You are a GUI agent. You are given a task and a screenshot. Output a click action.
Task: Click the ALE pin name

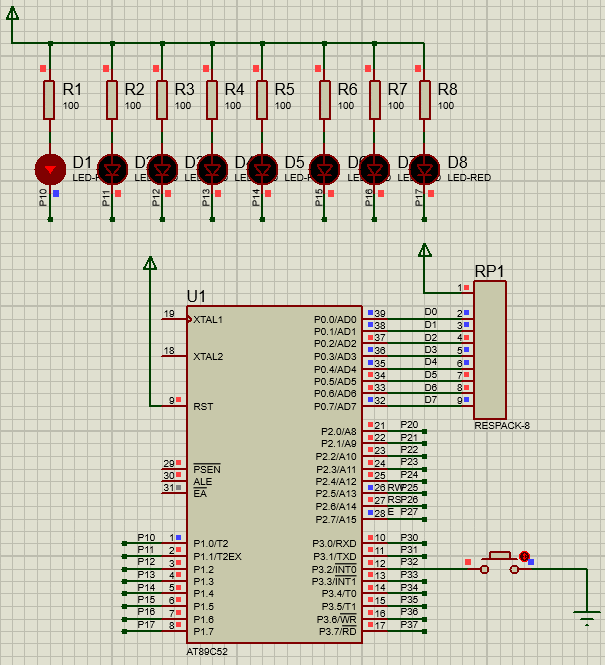(x=202, y=482)
